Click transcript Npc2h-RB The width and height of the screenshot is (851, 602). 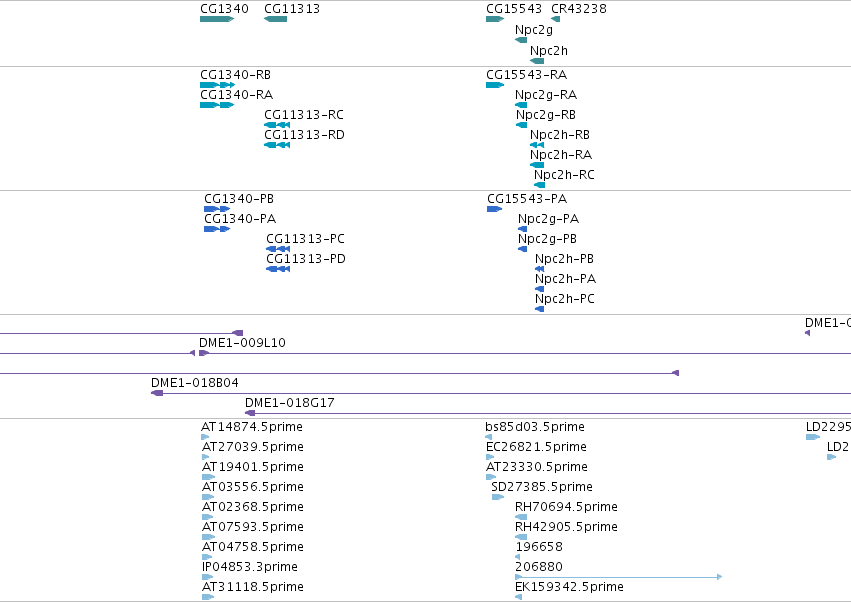coord(536,145)
